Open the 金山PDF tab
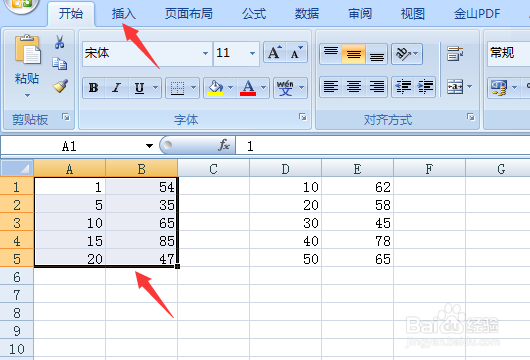The width and height of the screenshot is (530, 360). (477, 14)
